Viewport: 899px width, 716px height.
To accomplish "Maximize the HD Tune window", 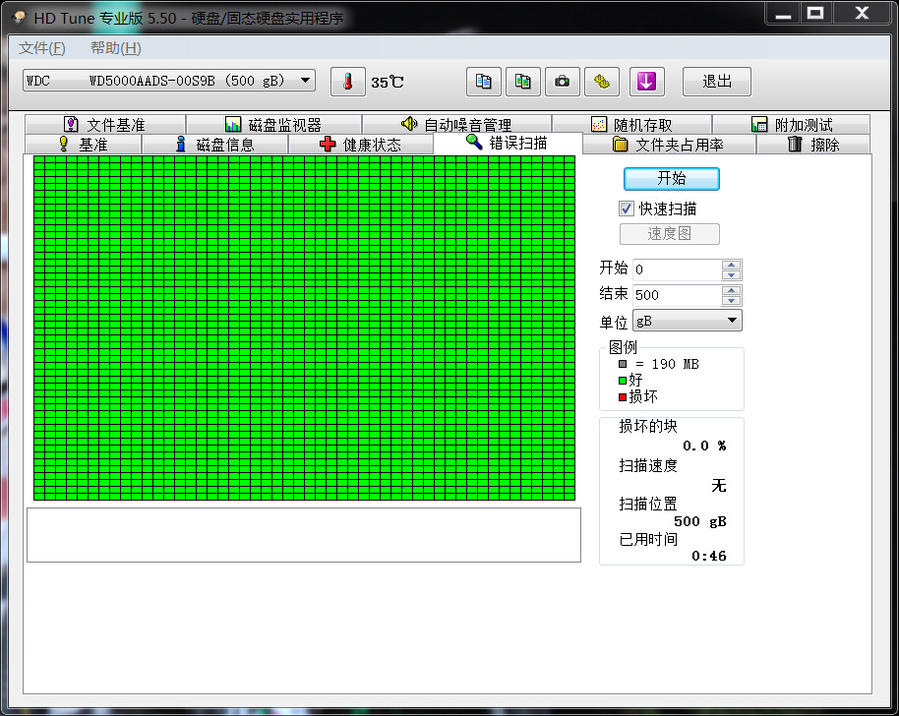I will point(815,14).
